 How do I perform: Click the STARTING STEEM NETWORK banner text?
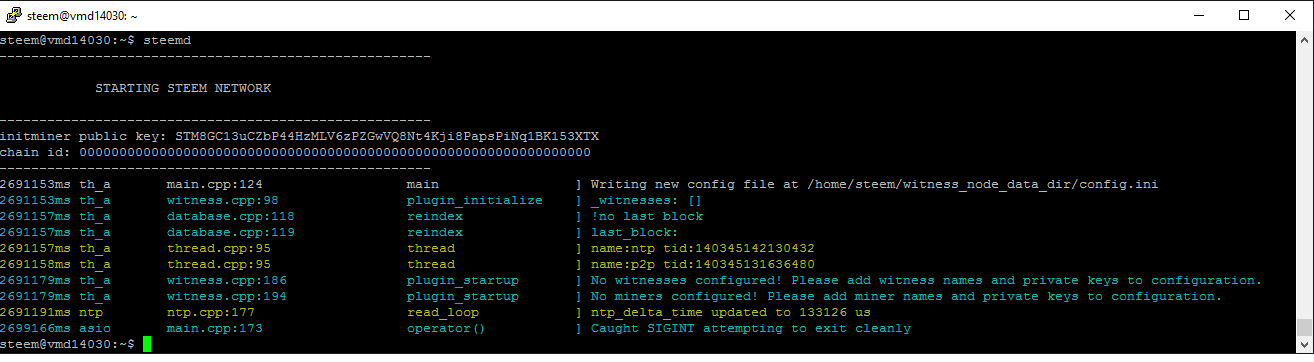pyautogui.click(x=183, y=88)
